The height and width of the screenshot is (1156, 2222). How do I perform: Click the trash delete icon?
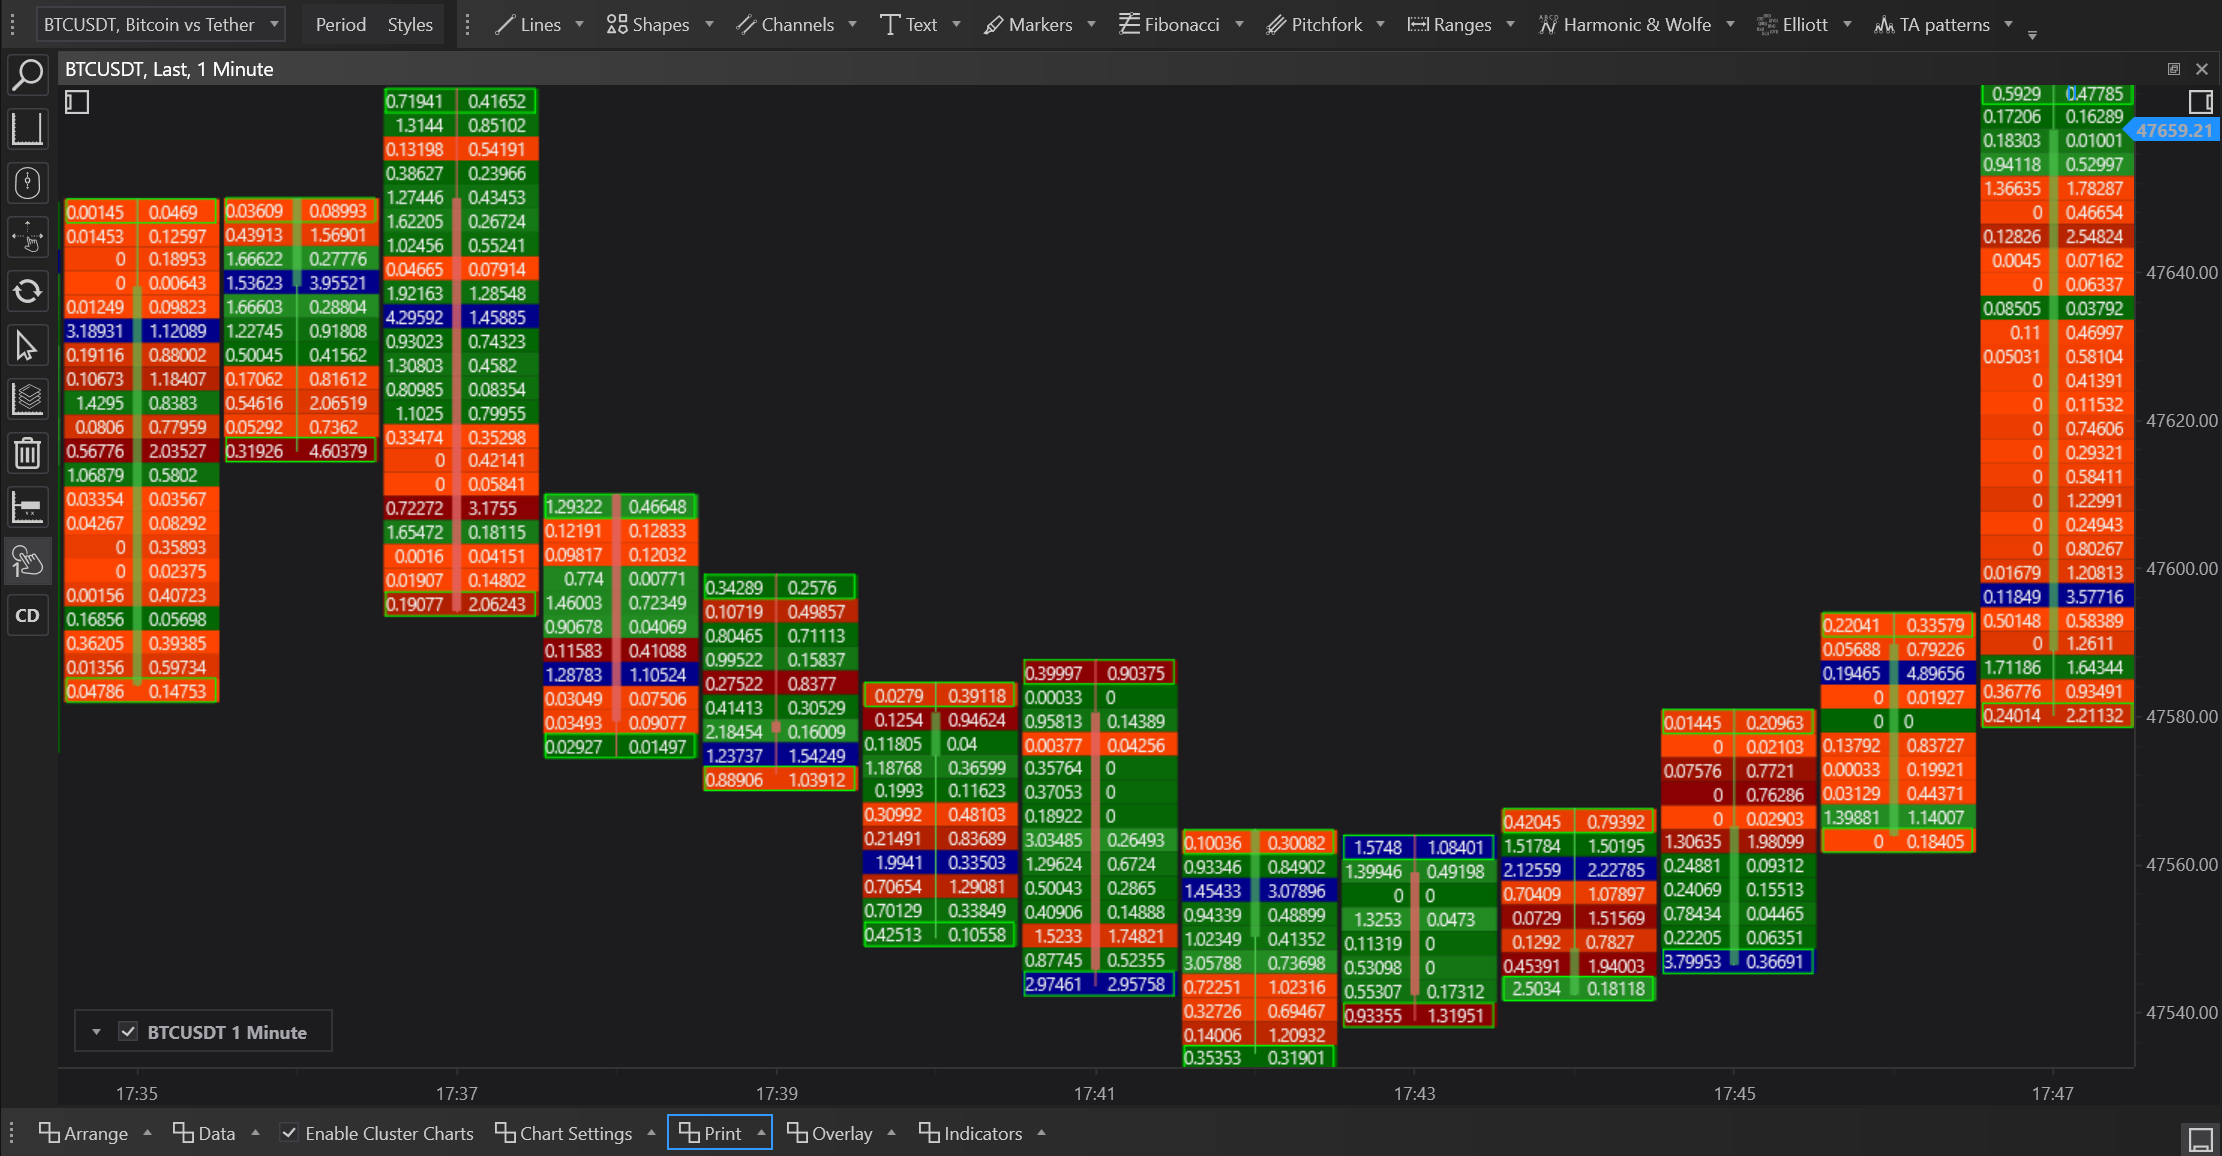pyautogui.click(x=27, y=453)
